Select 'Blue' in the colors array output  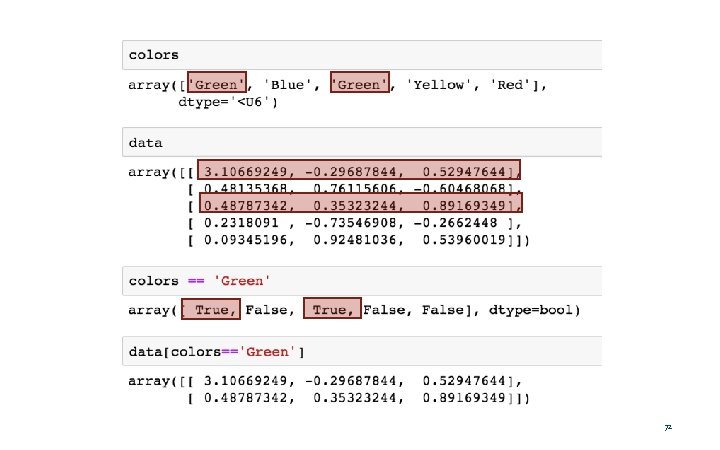[287, 85]
